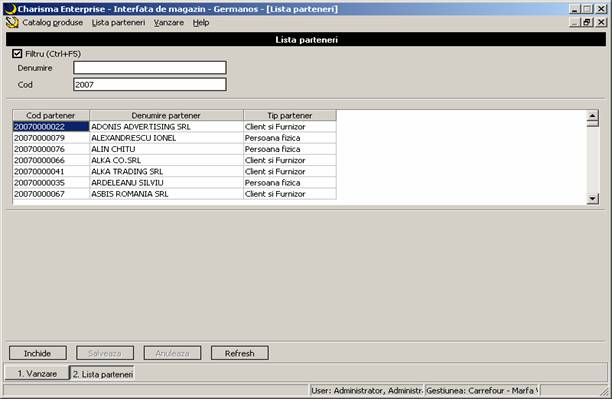612x399 pixels.
Task: Click the Inchide button
Action: point(37,353)
